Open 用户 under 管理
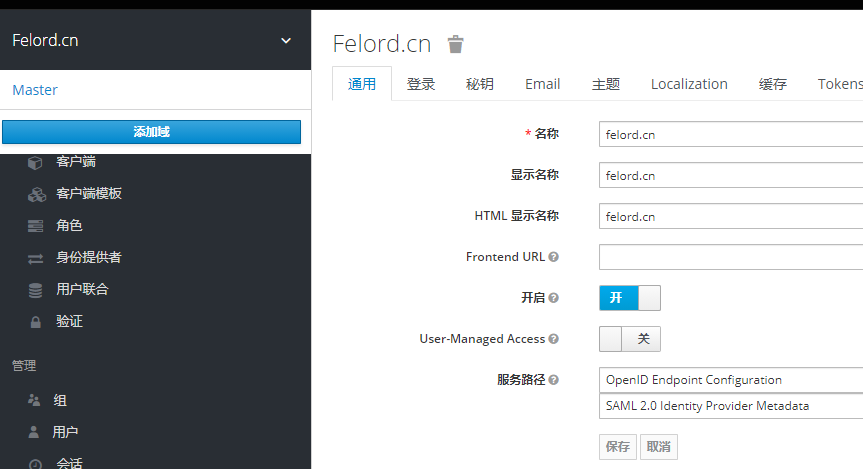Image resolution: width=863 pixels, height=469 pixels. (65, 432)
